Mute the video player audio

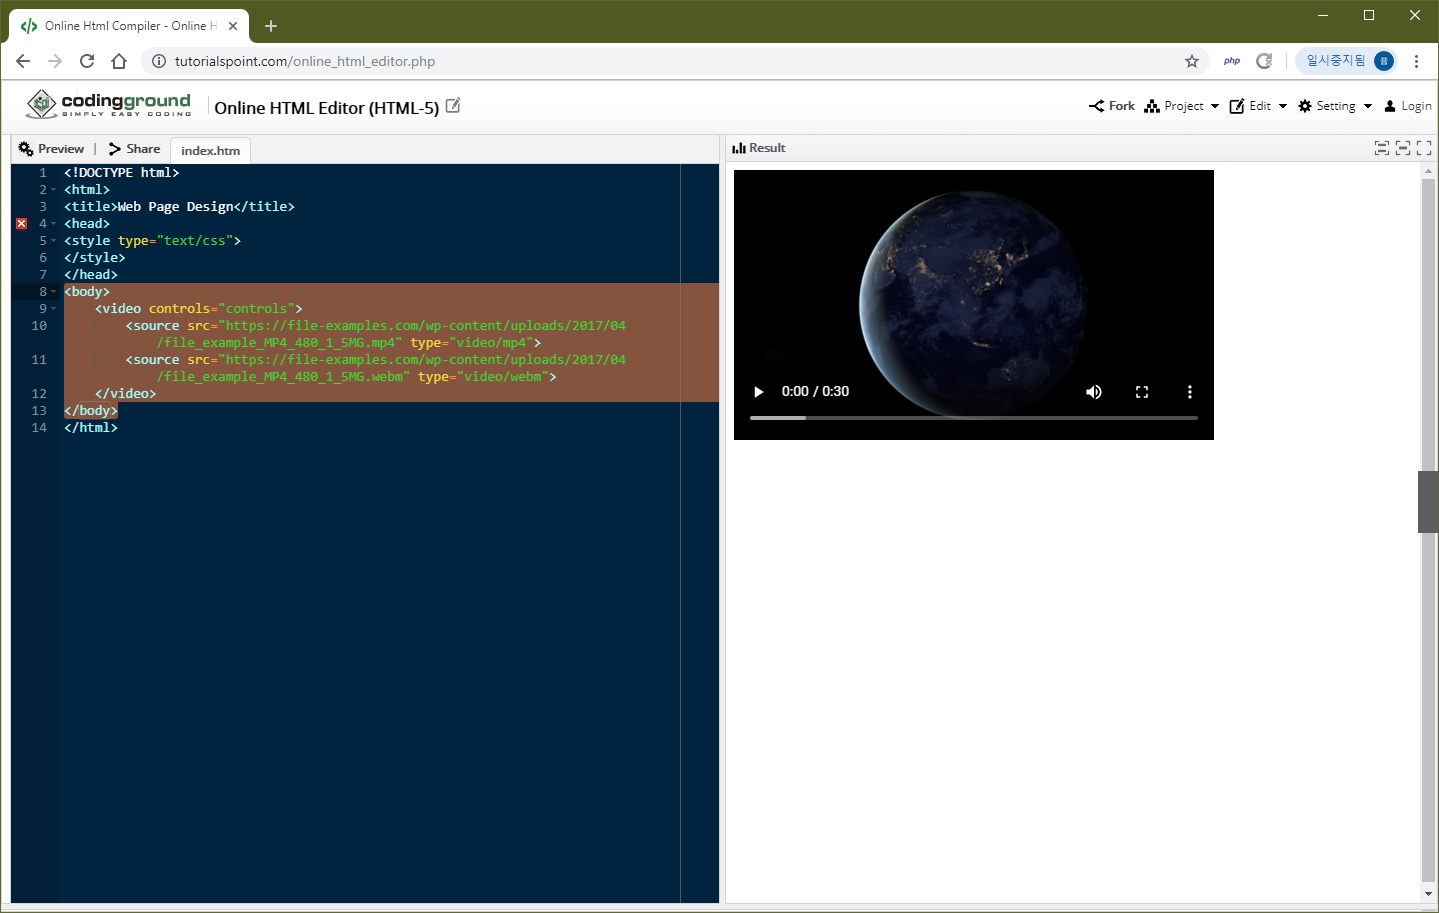pos(1093,391)
